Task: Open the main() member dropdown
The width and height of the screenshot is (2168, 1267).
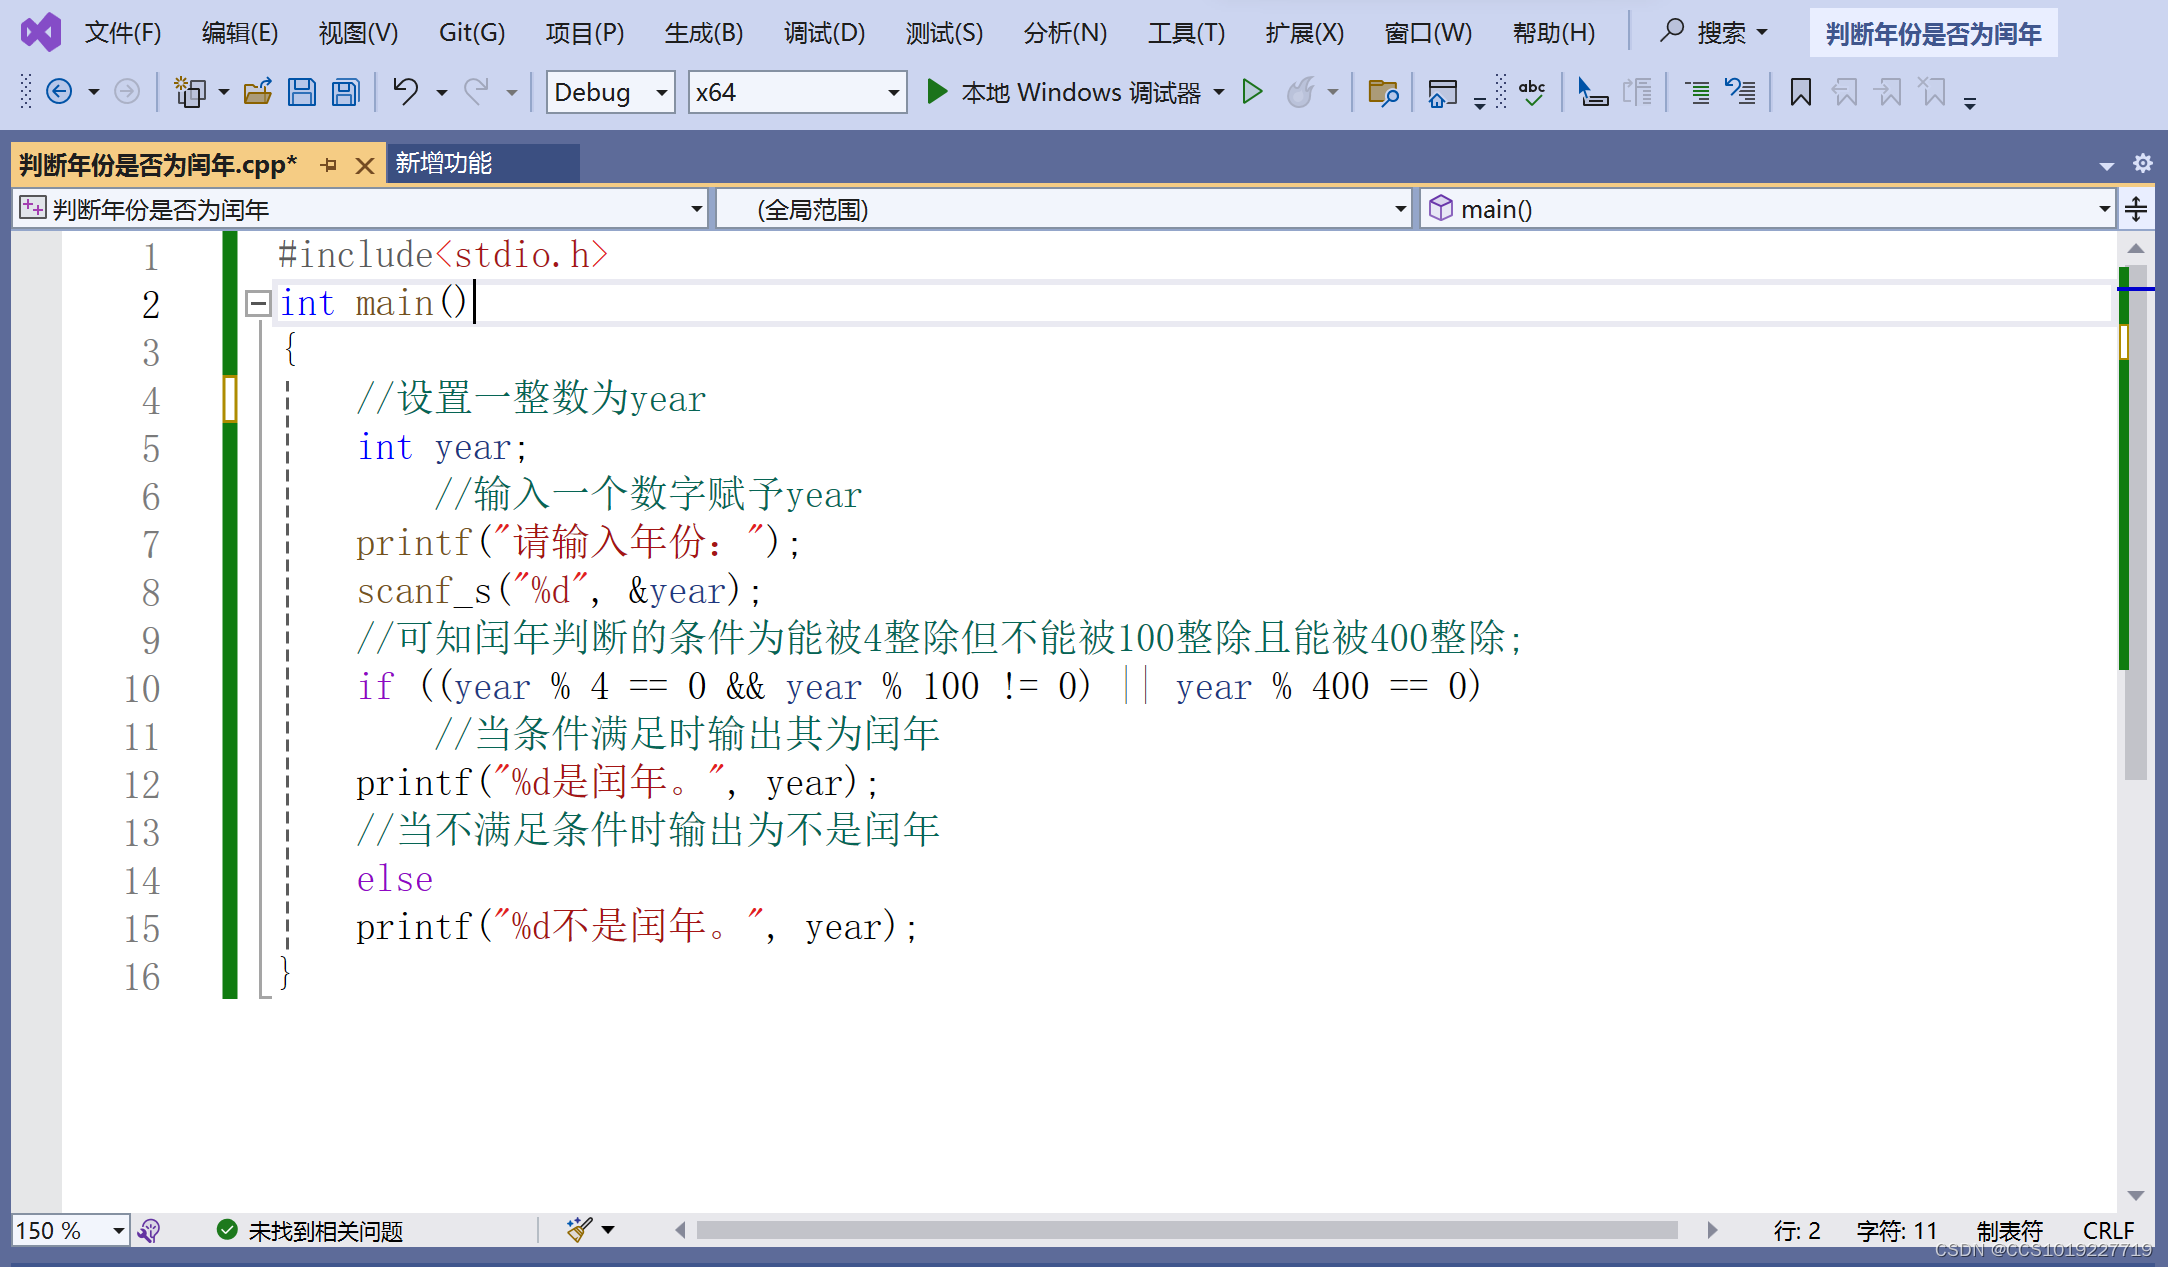Action: coord(1768,209)
